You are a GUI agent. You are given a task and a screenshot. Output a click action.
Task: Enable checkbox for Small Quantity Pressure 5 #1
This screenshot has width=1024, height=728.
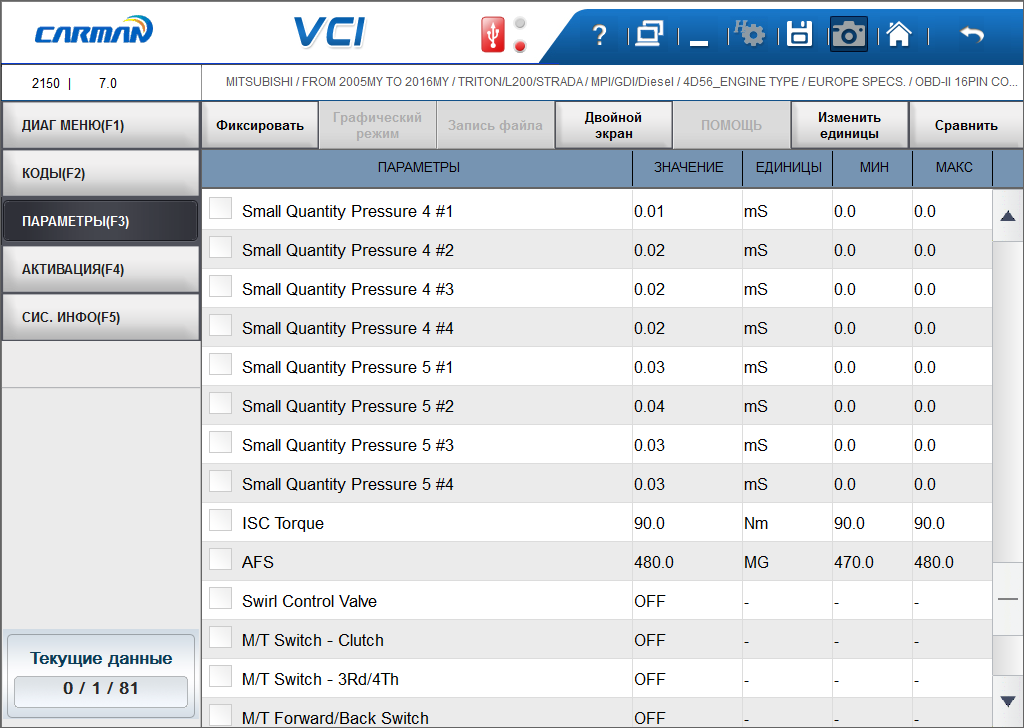220,364
